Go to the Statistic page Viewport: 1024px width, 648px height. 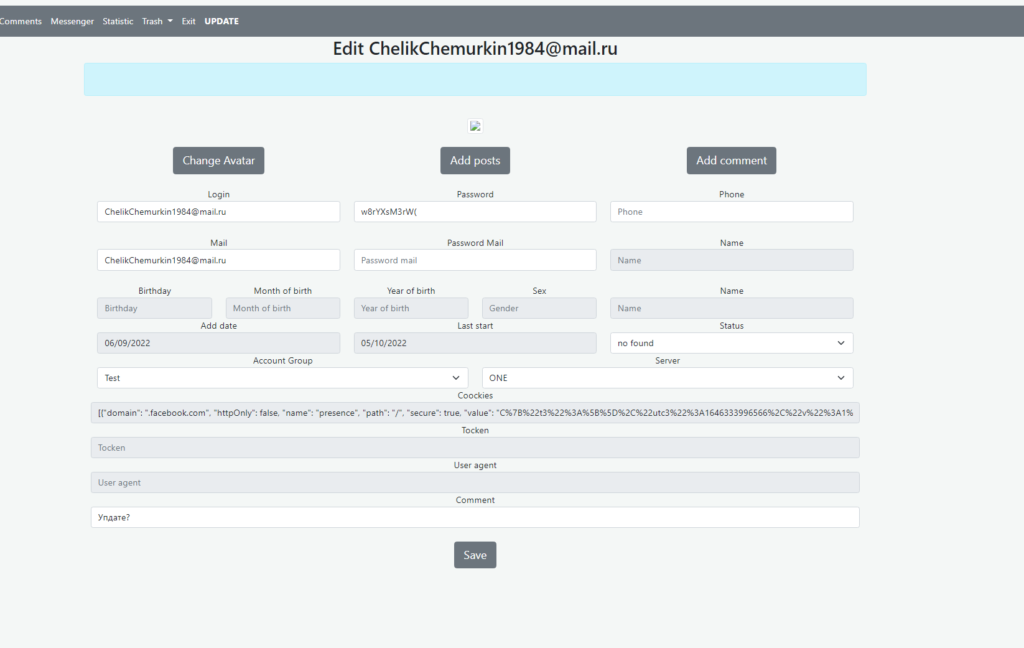pyautogui.click(x=118, y=21)
